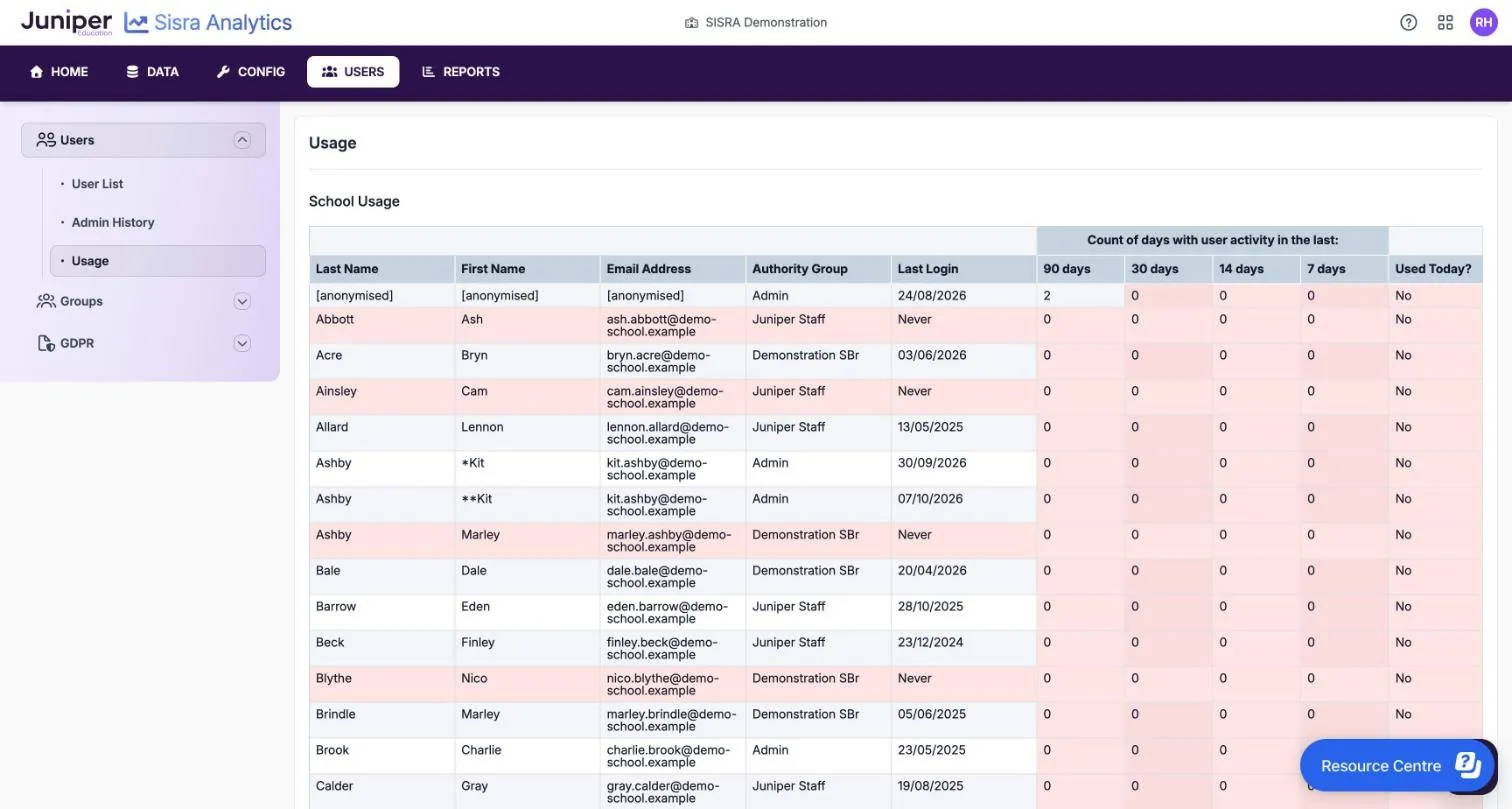Image resolution: width=1512 pixels, height=809 pixels.
Task: Open the DATA tab
Action: coord(152,72)
